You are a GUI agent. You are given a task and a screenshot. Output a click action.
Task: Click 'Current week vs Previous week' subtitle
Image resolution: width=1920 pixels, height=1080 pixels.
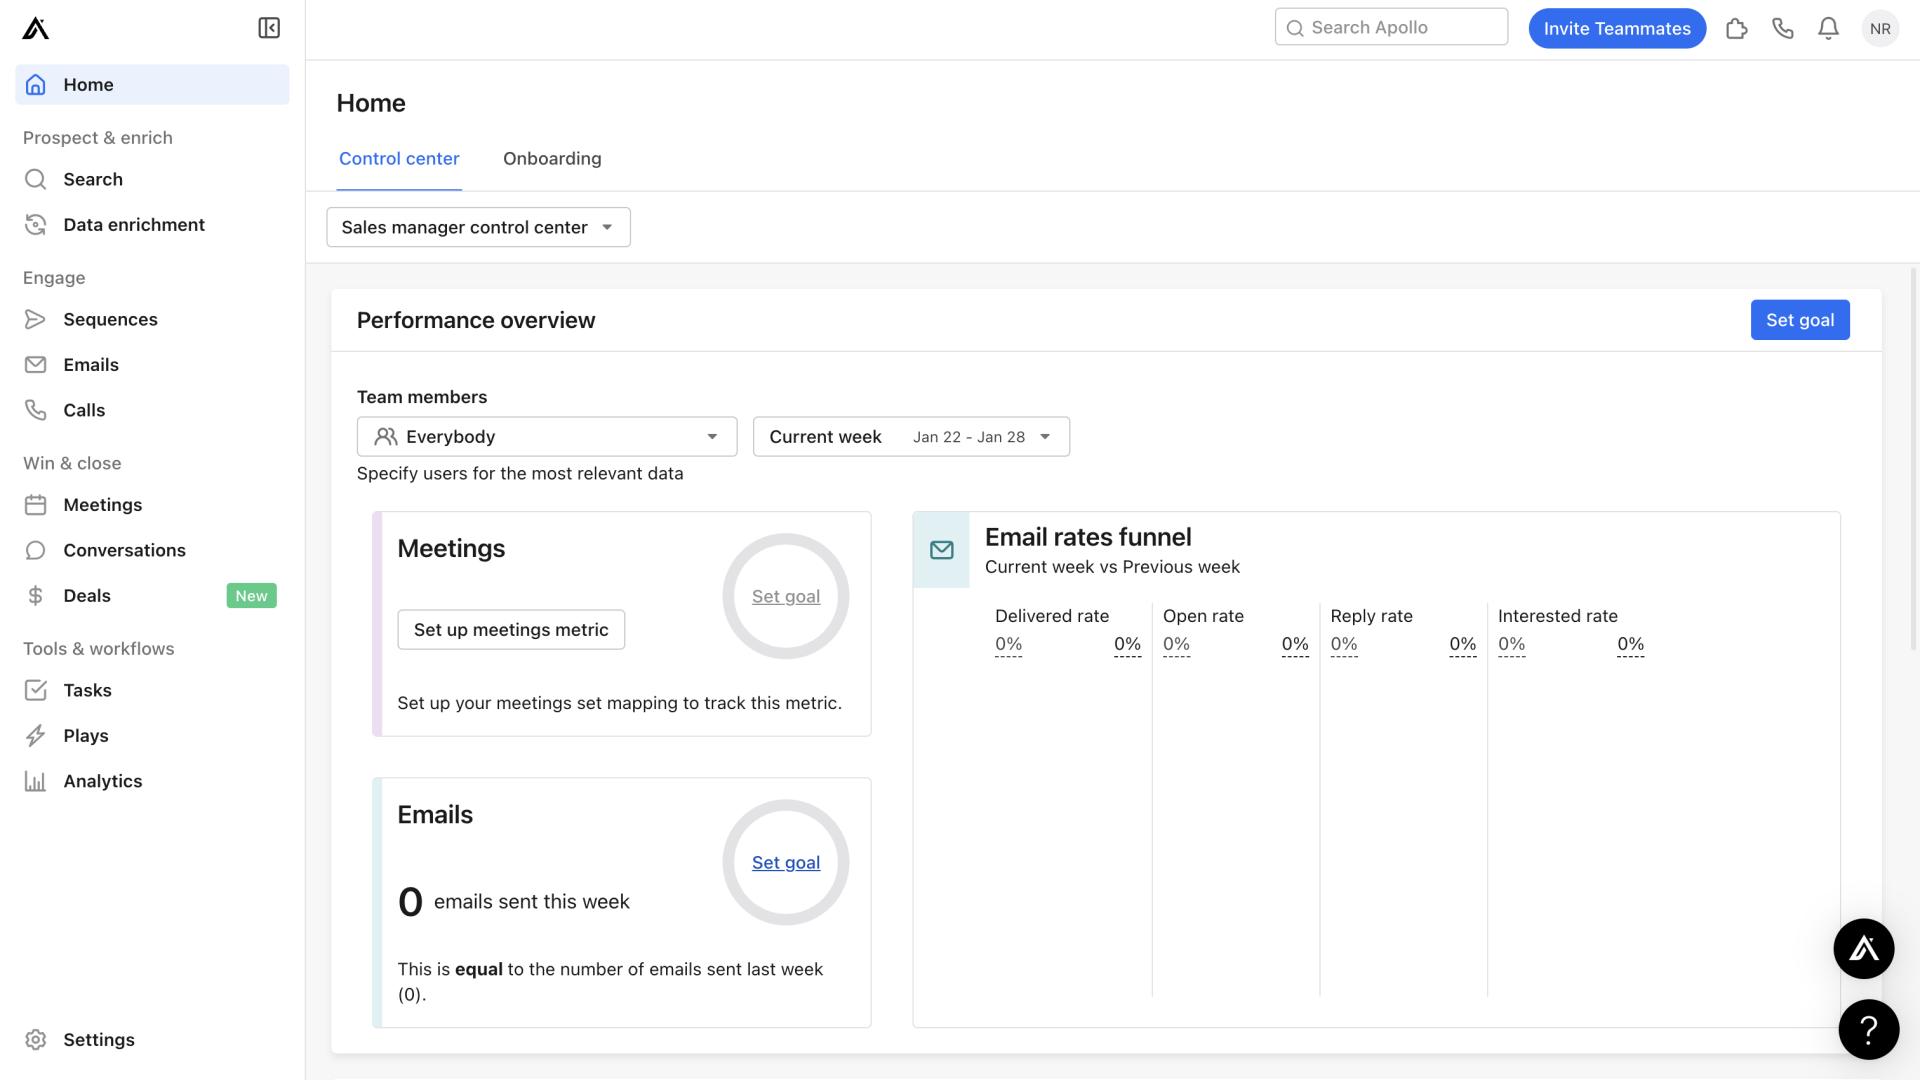[1112, 567]
